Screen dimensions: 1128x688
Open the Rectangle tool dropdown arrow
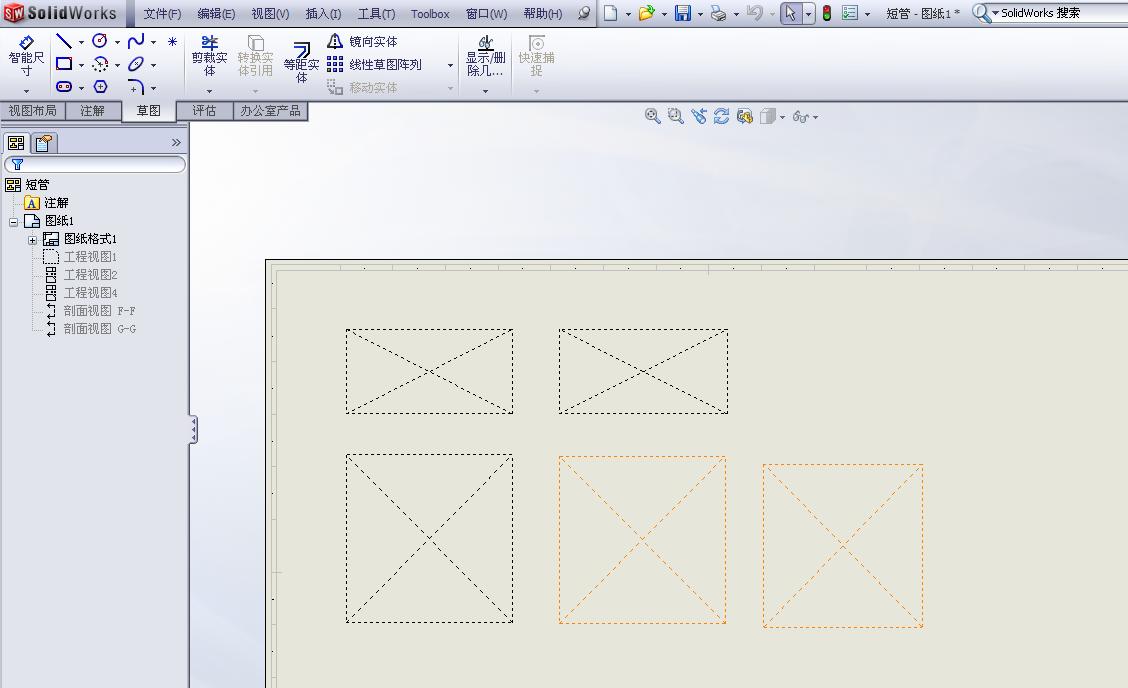(x=81, y=65)
